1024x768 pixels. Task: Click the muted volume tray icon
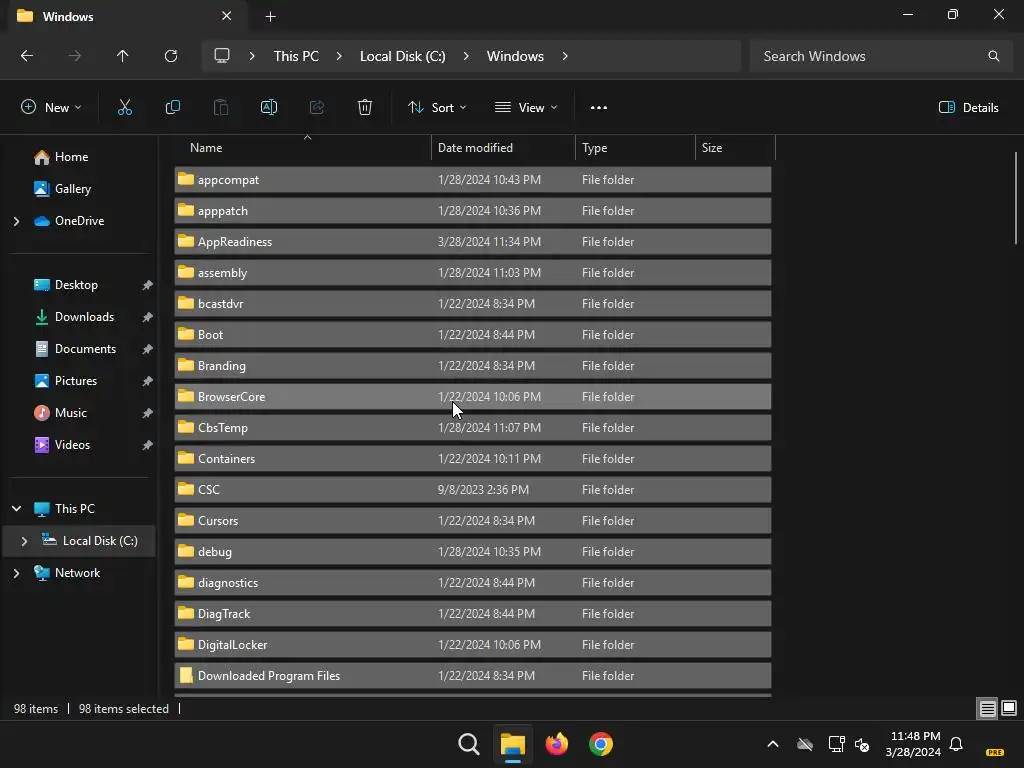pos(862,744)
